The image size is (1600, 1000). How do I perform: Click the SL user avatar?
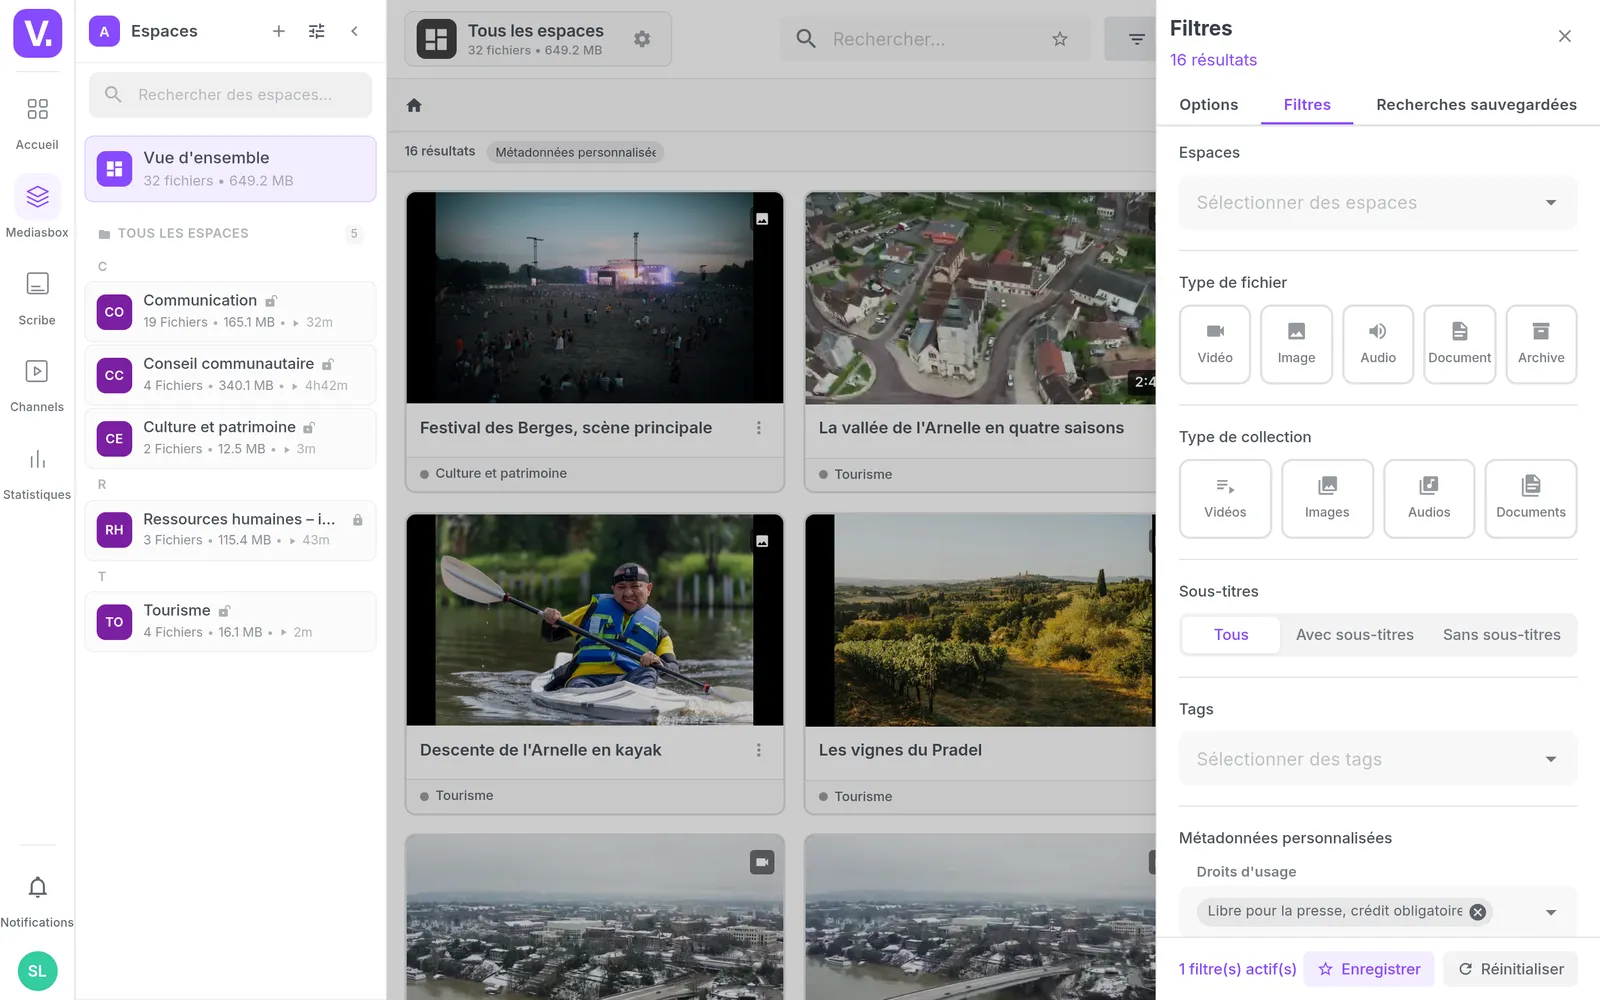pyautogui.click(x=37, y=971)
